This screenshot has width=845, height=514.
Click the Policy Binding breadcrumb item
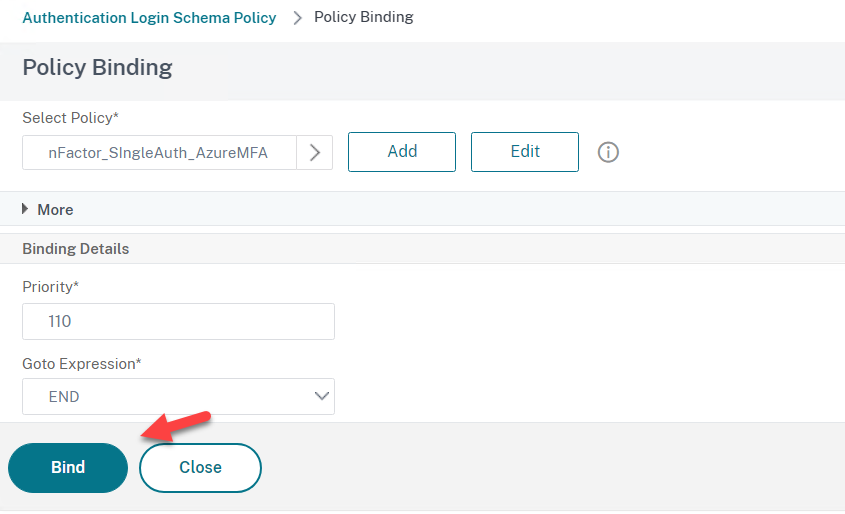click(364, 17)
